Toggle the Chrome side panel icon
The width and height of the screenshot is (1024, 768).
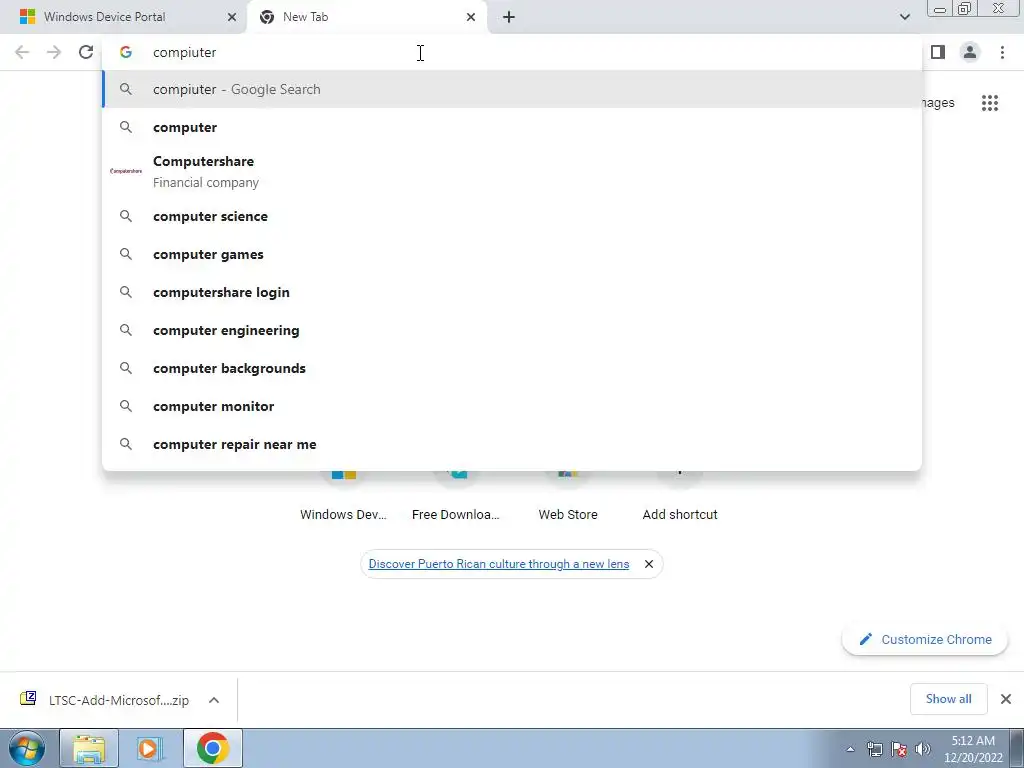(938, 52)
